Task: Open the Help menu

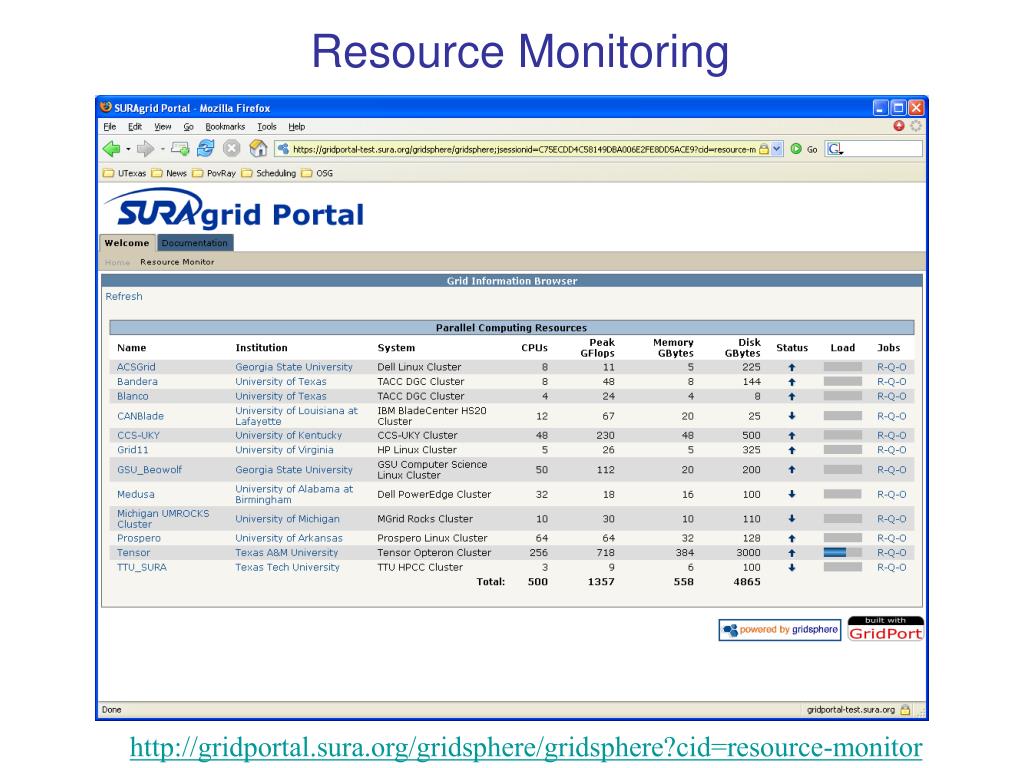Action: point(296,127)
